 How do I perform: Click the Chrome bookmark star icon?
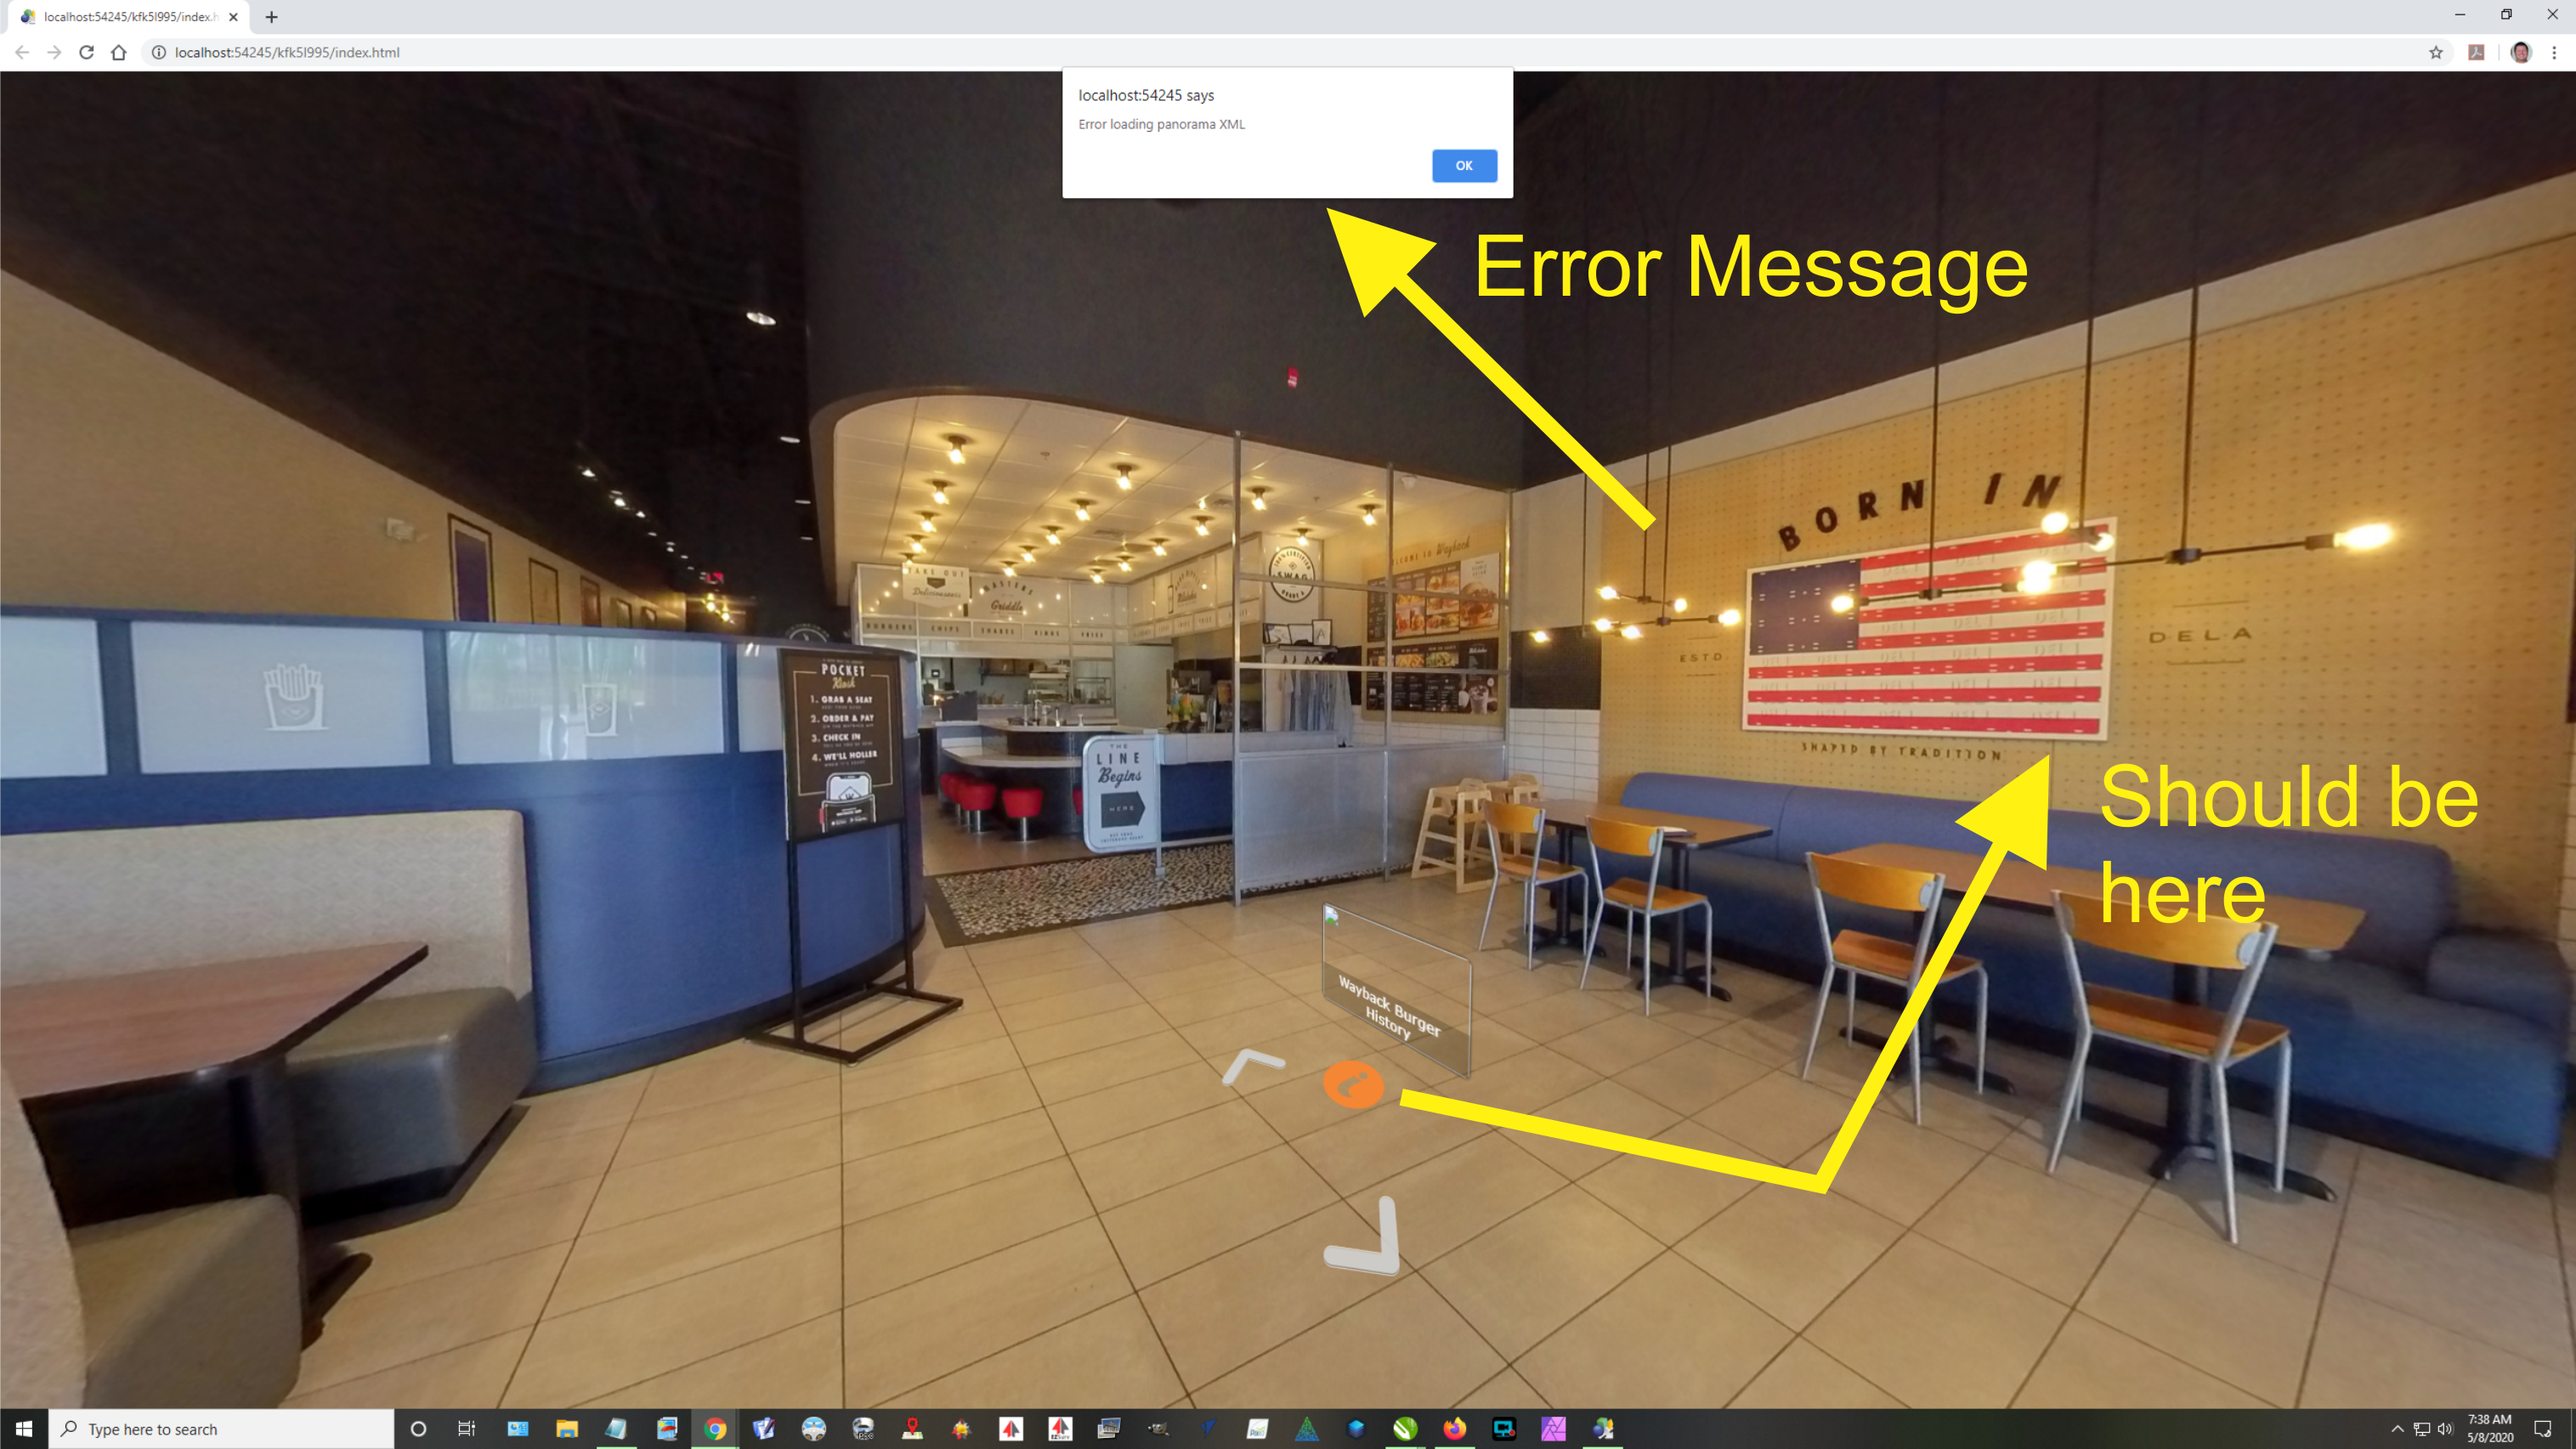pos(2437,51)
